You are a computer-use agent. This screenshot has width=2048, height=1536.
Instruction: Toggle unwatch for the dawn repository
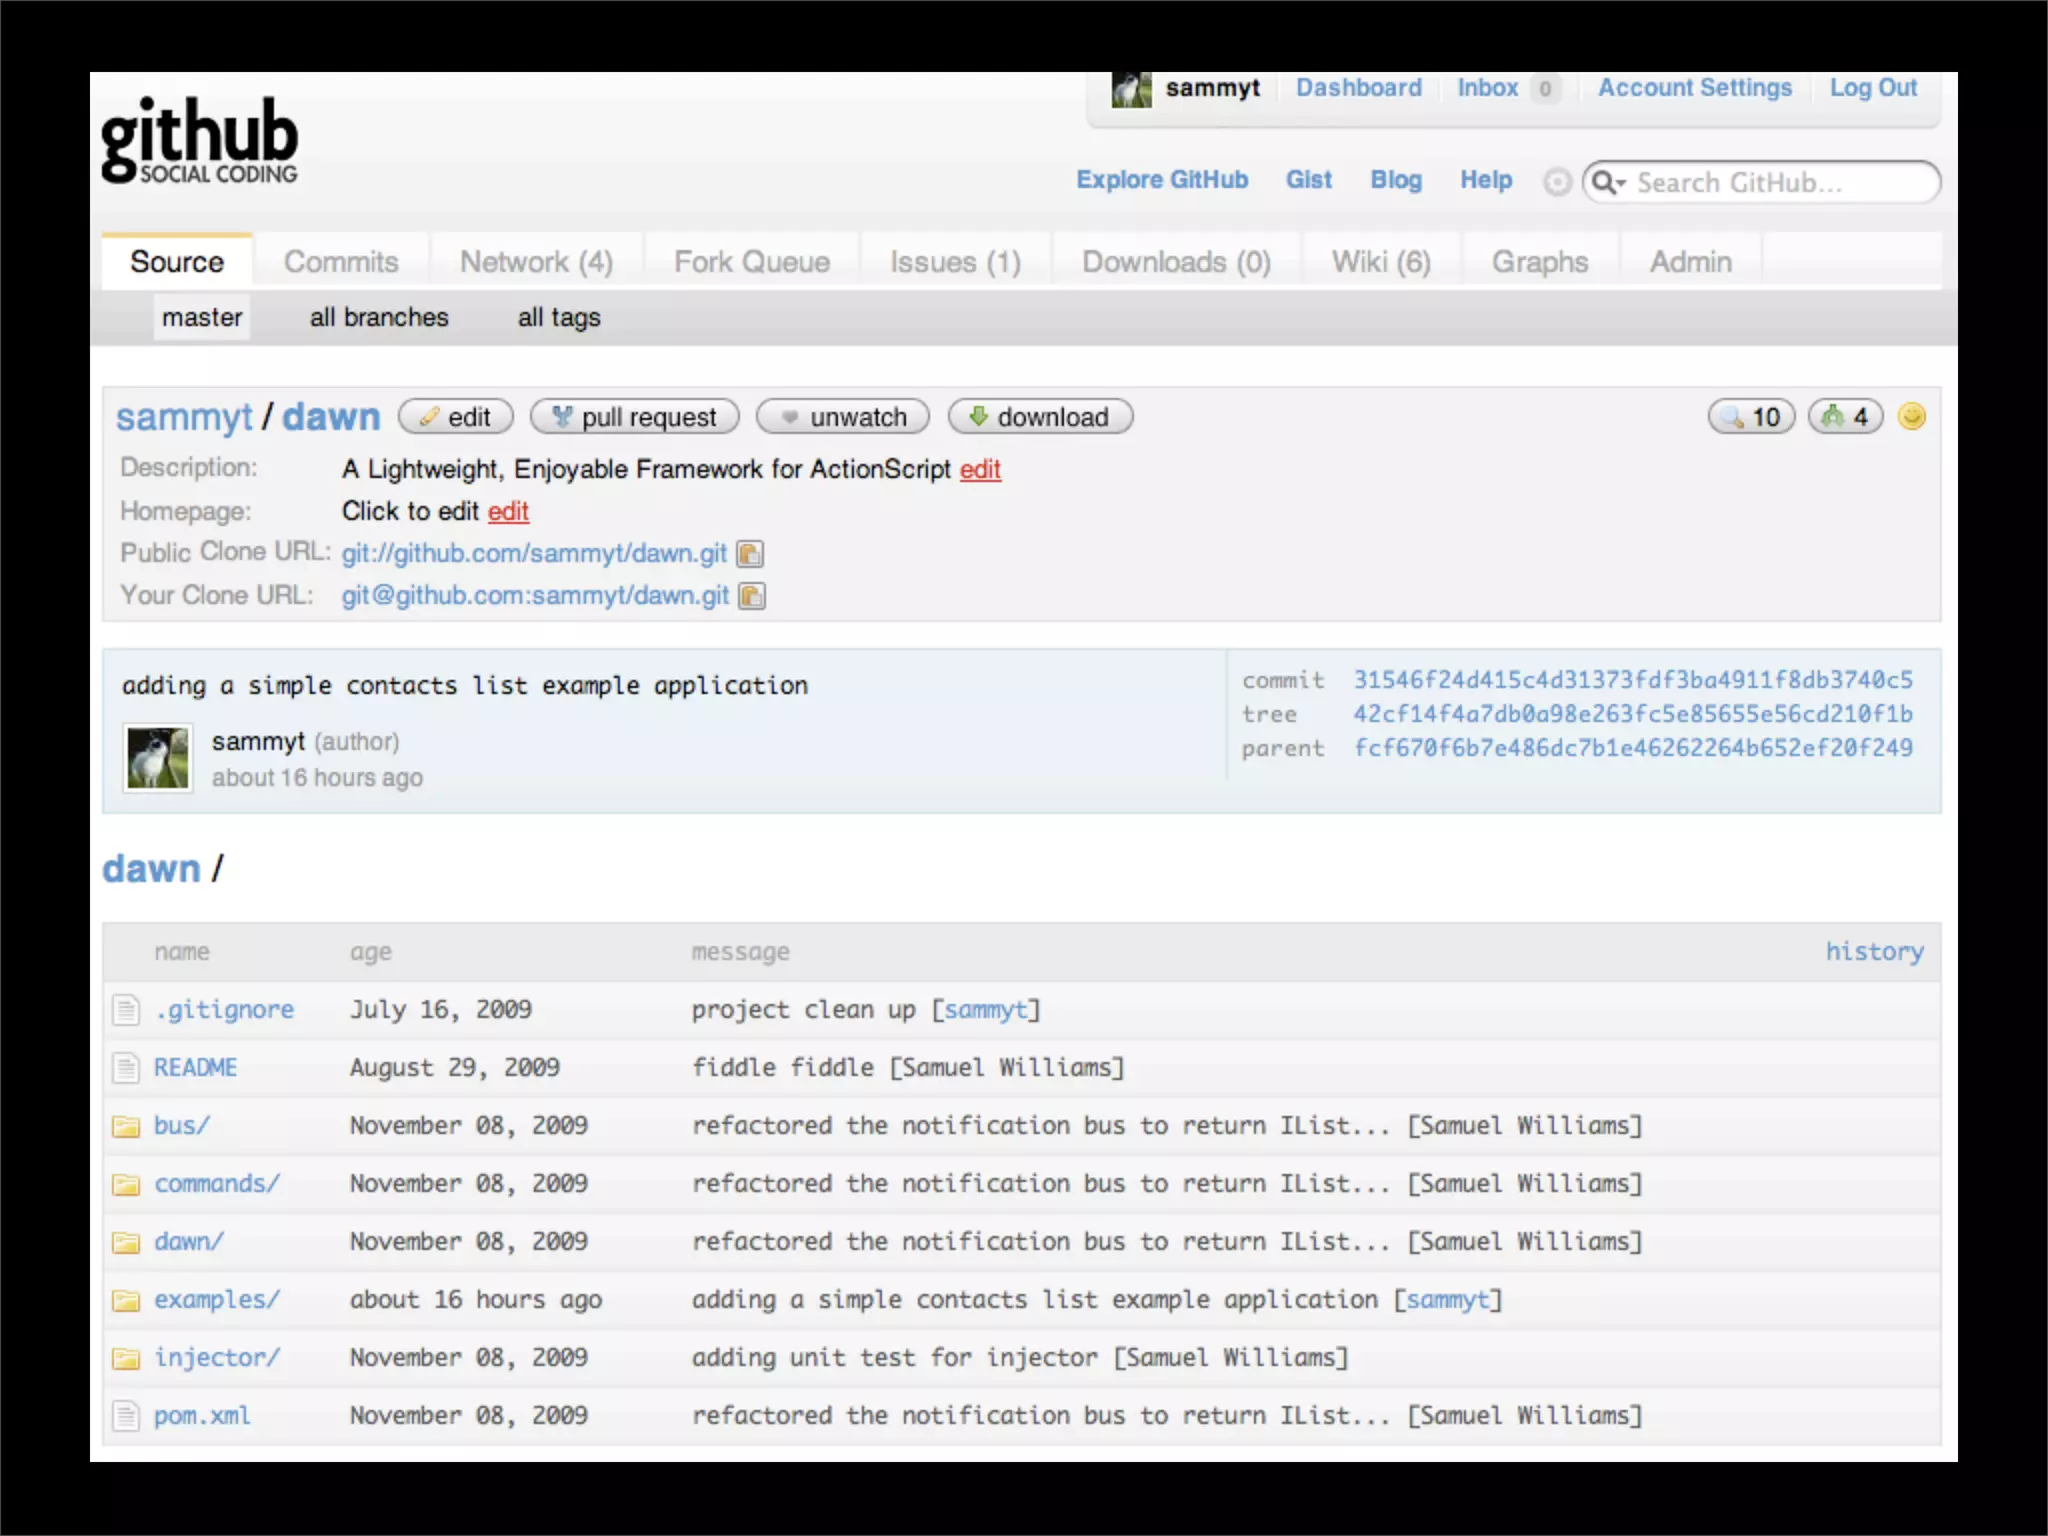coord(843,417)
